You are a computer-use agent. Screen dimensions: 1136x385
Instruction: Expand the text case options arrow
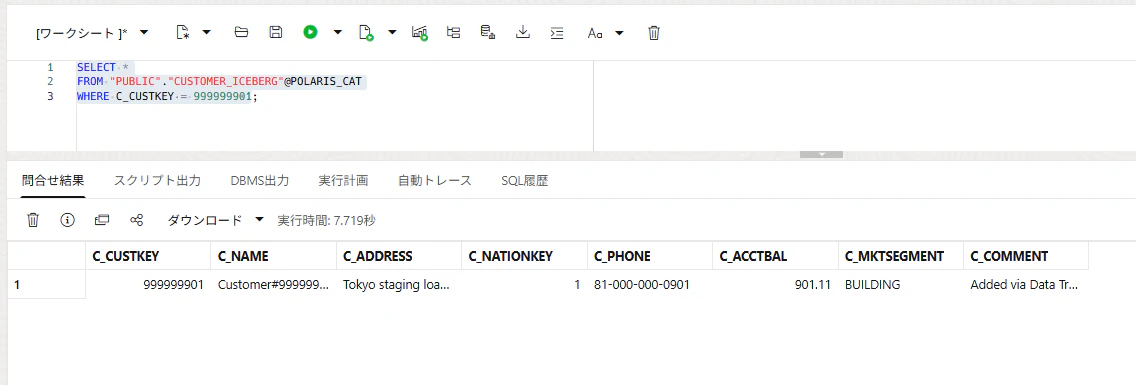619,33
